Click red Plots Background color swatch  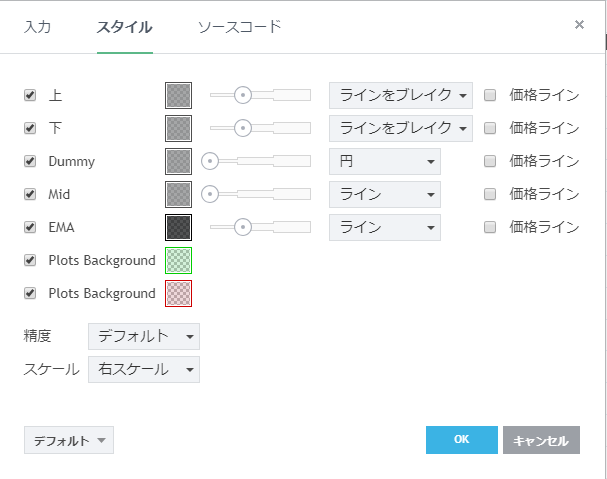178,293
